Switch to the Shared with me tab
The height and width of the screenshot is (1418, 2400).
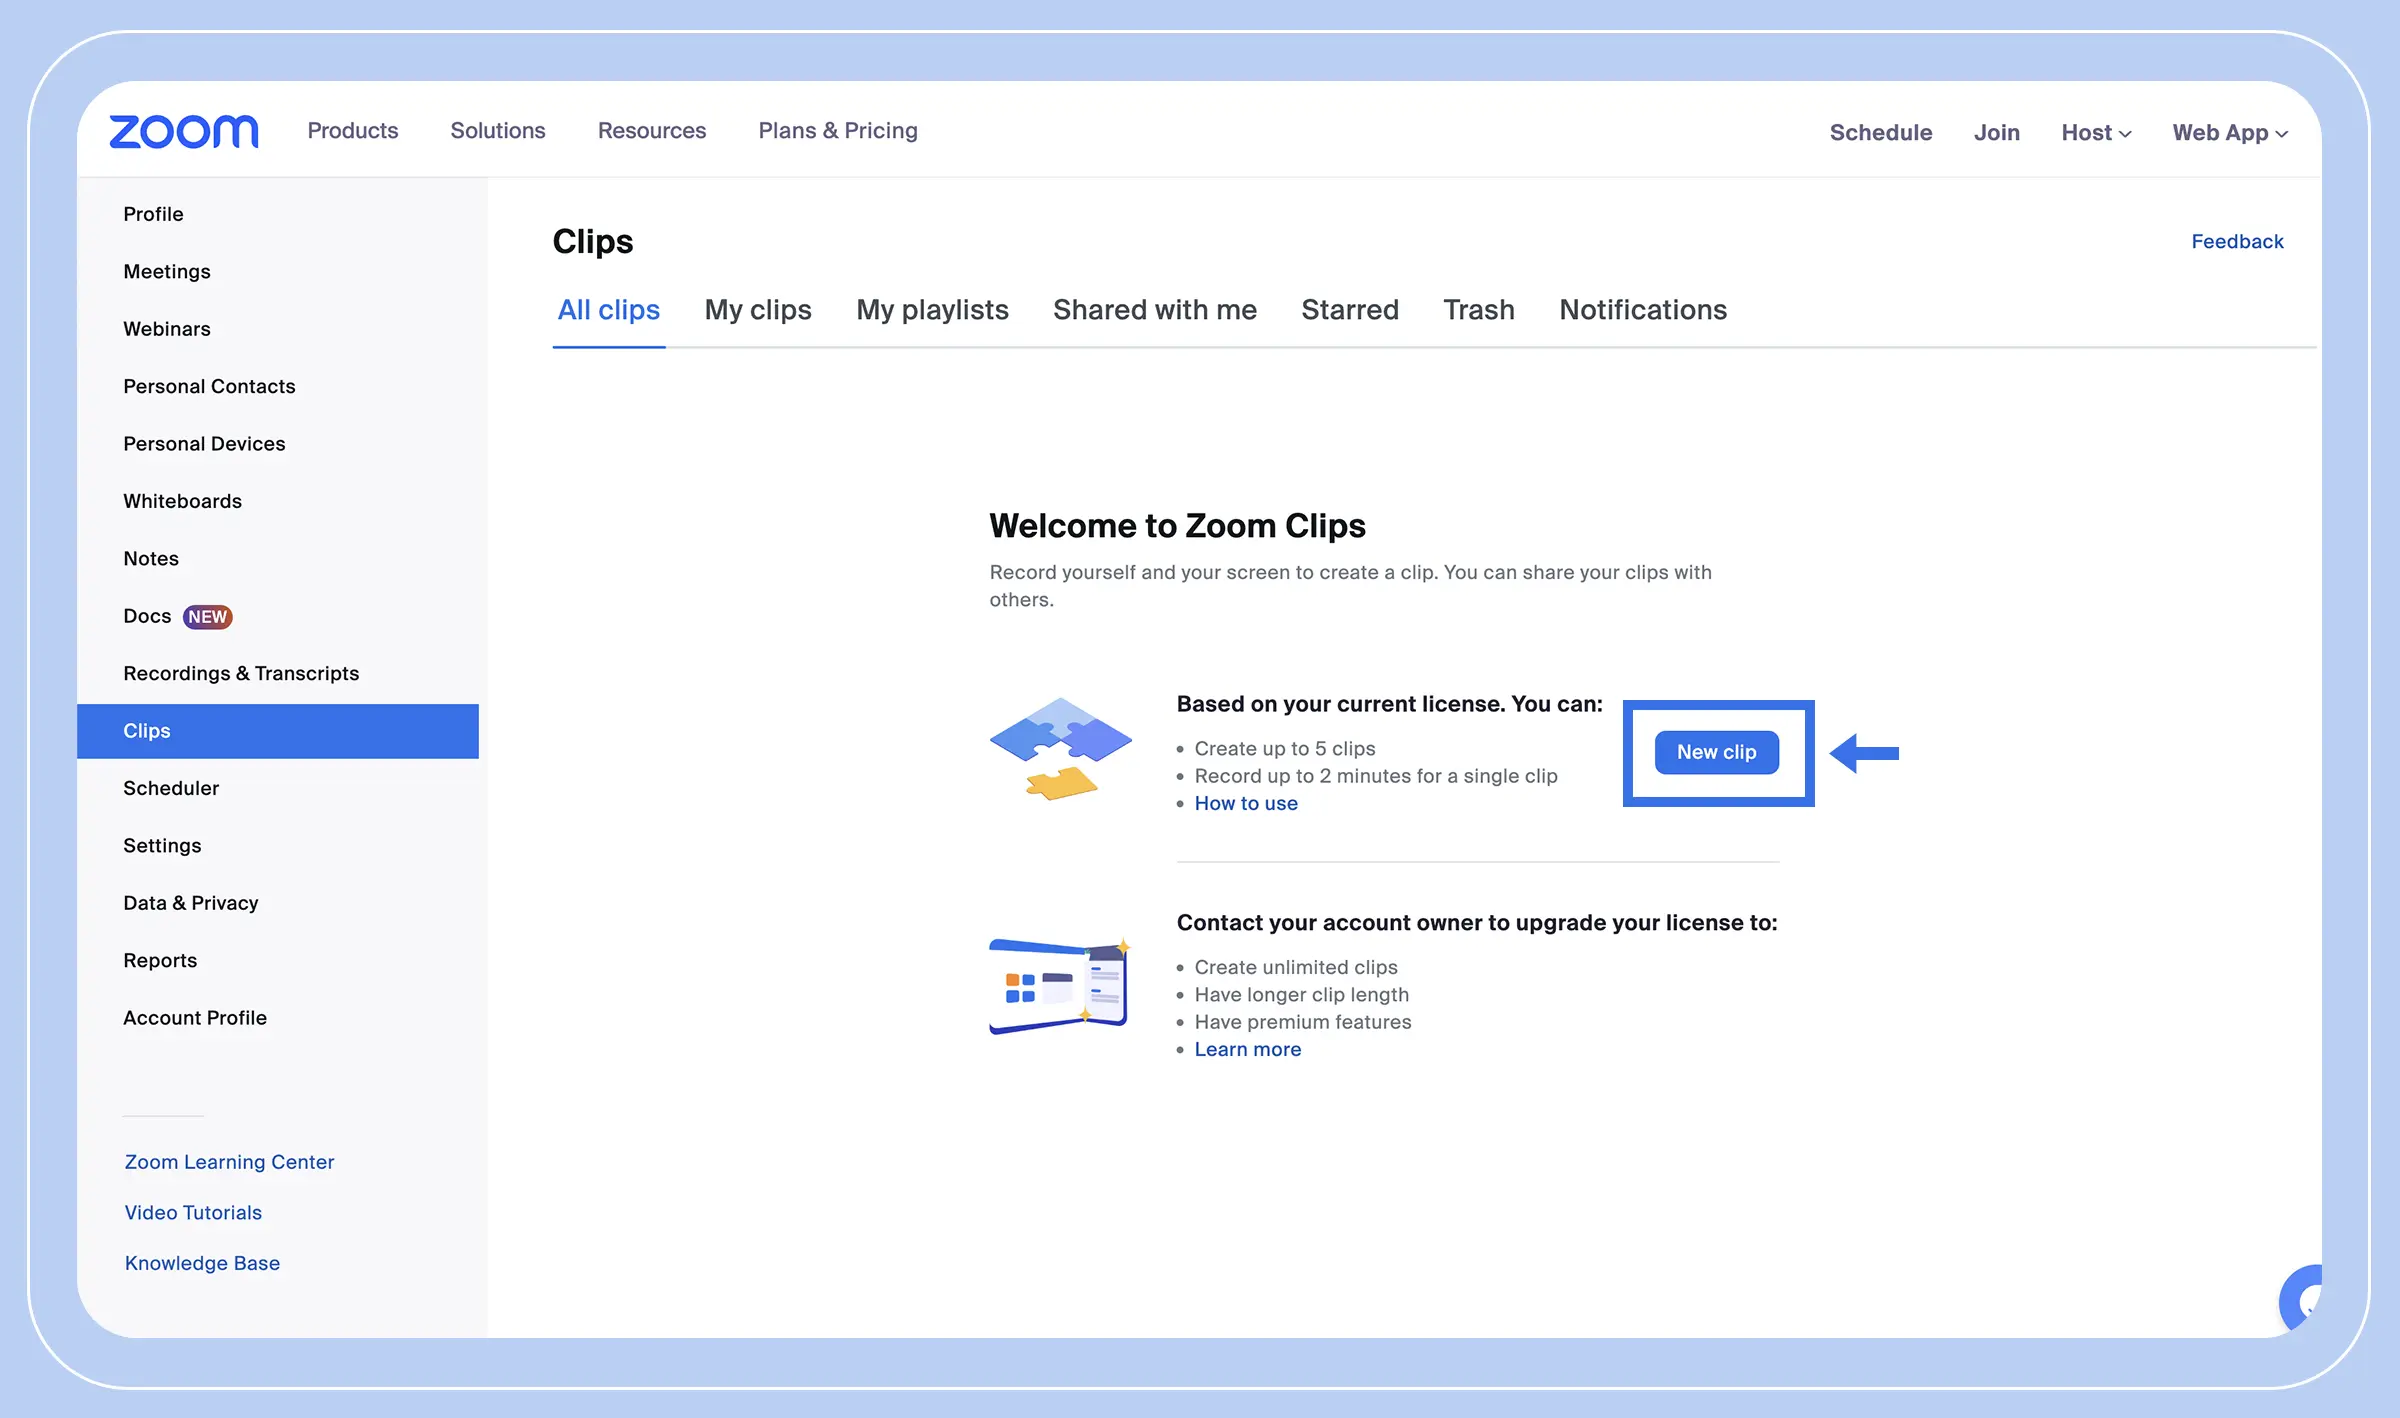coord(1154,310)
